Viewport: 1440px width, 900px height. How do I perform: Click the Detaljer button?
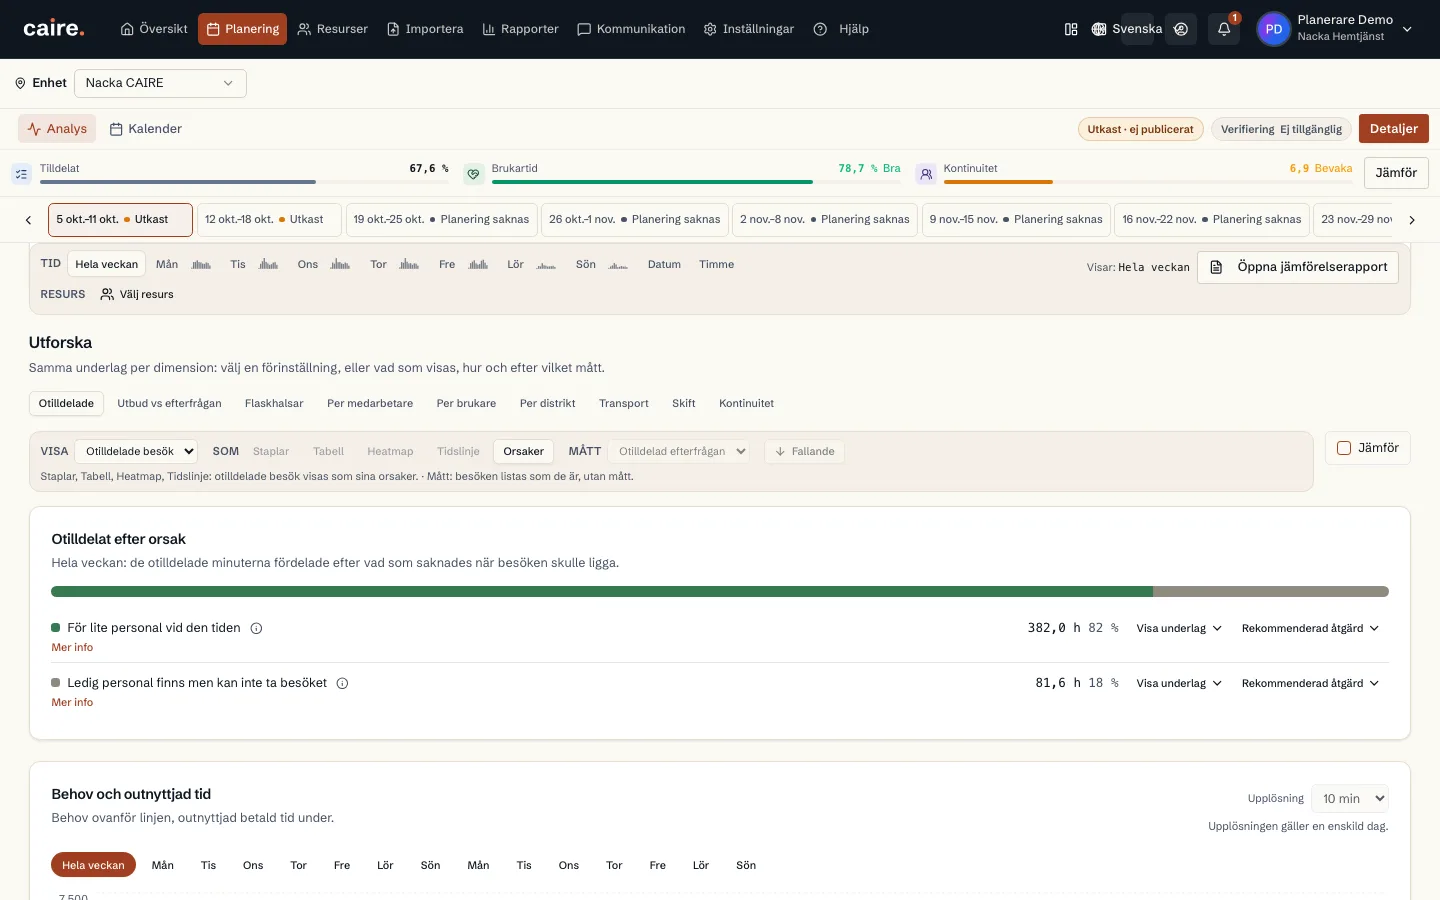(1394, 129)
